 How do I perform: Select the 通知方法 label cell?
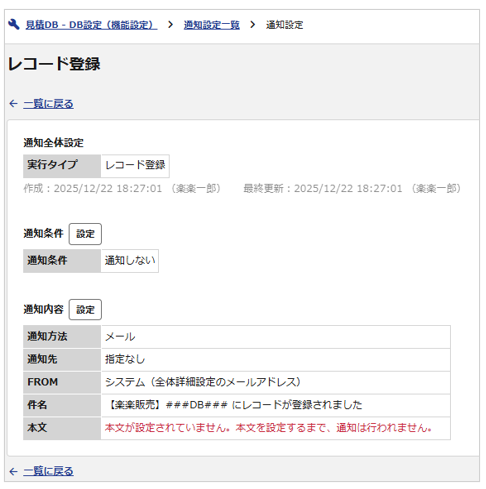62,337
